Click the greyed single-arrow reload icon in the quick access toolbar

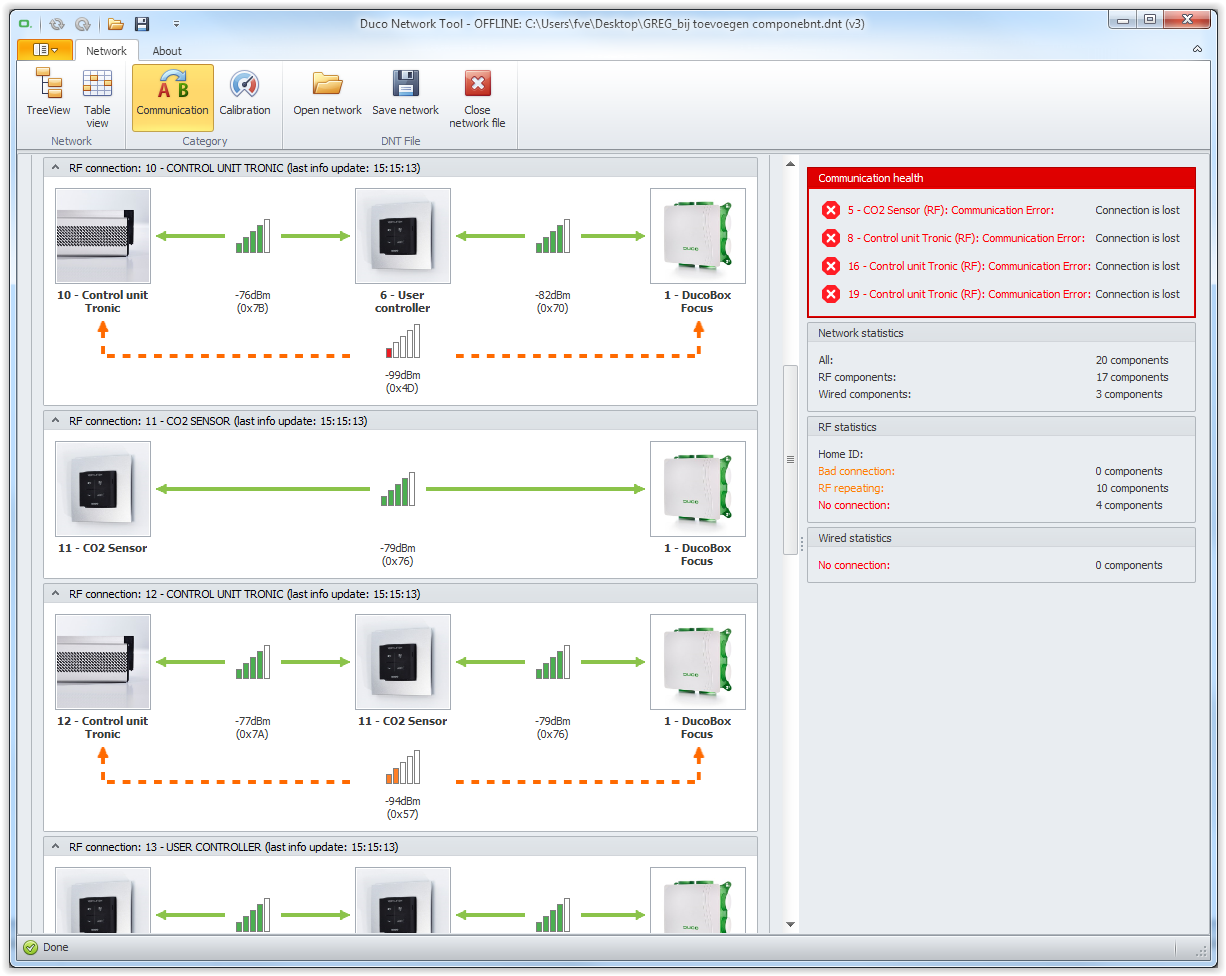tap(83, 23)
